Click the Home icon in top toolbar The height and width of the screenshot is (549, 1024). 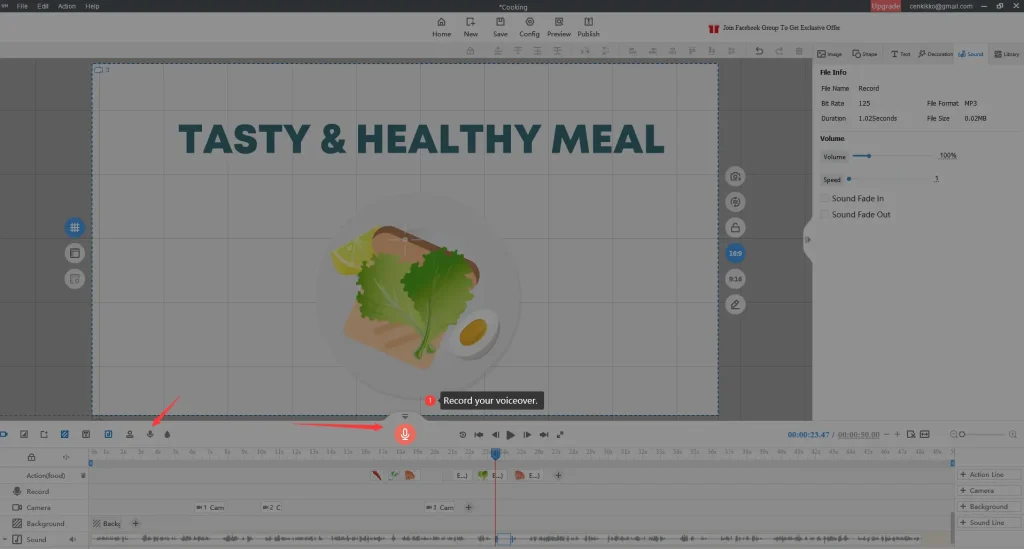[x=441, y=26]
